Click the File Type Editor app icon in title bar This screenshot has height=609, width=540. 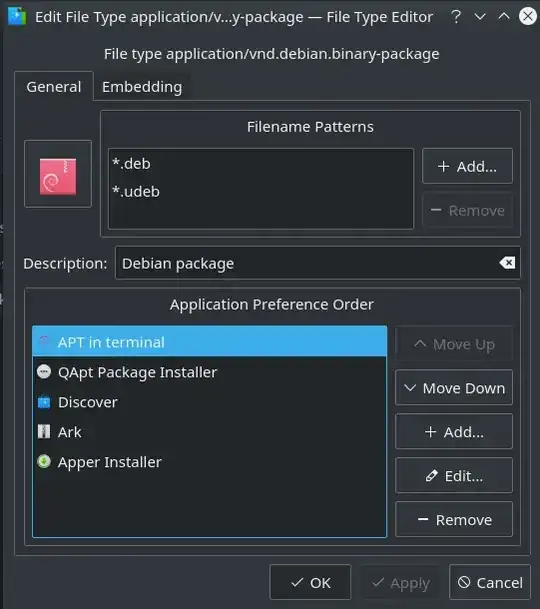[x=17, y=17]
